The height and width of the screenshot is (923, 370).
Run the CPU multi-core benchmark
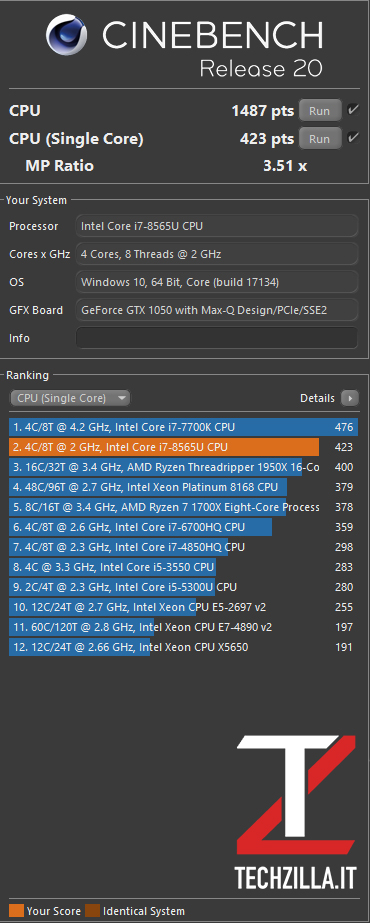pyautogui.click(x=320, y=111)
